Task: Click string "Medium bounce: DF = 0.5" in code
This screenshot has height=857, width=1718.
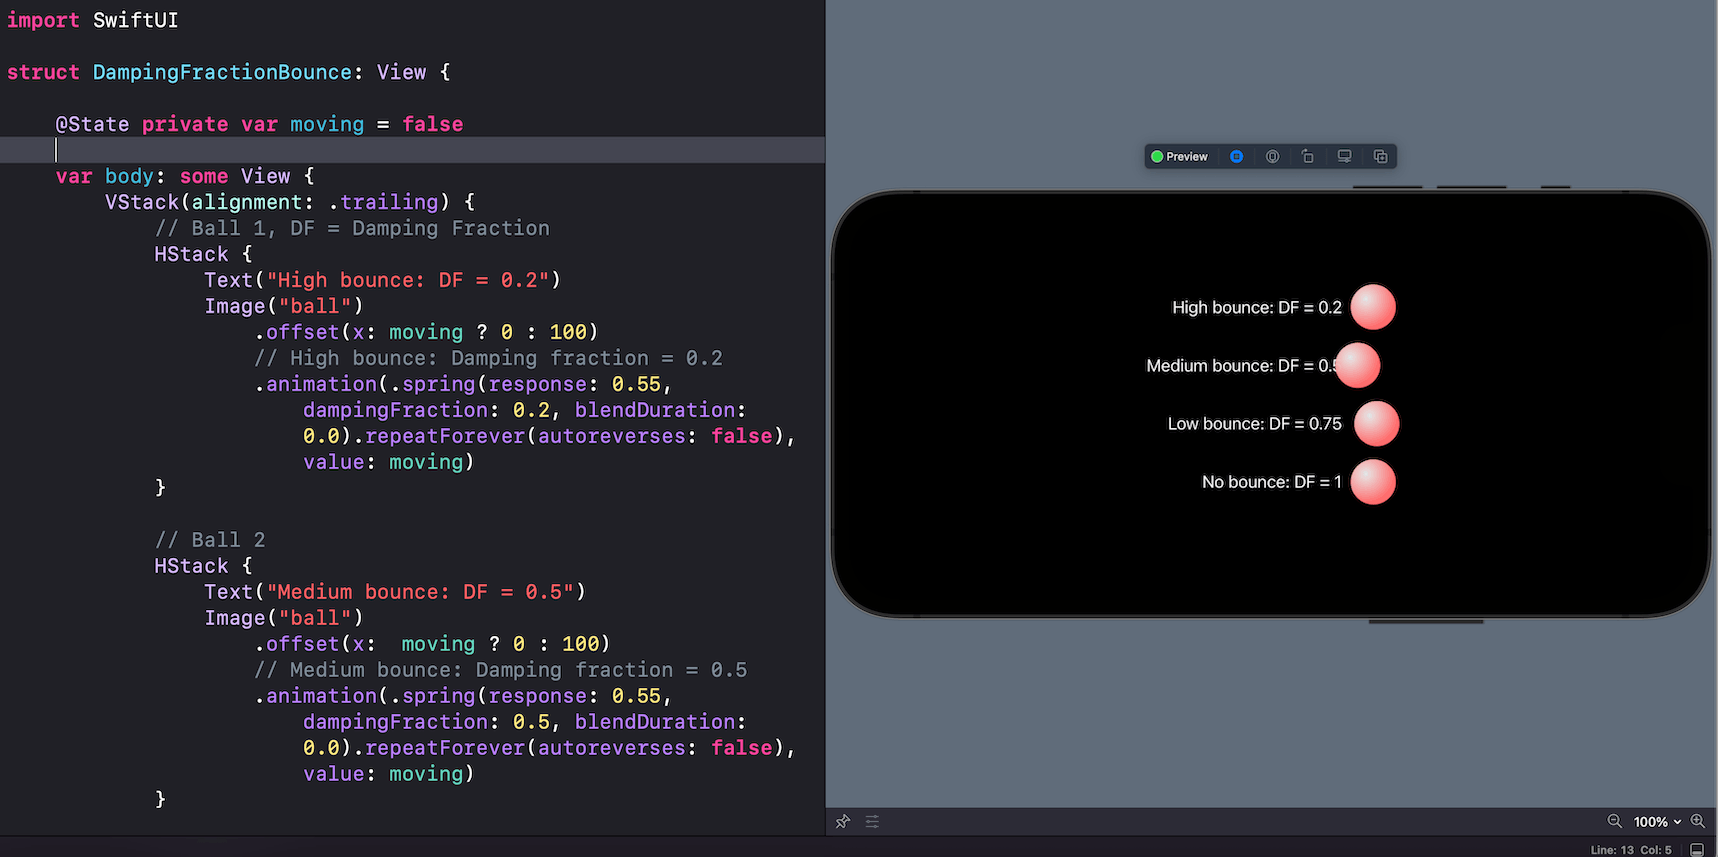Action: coord(420,592)
